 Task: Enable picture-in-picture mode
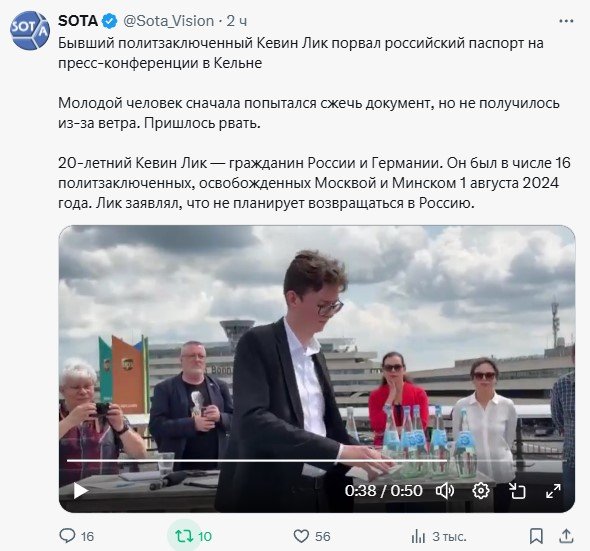pyautogui.click(x=517, y=491)
